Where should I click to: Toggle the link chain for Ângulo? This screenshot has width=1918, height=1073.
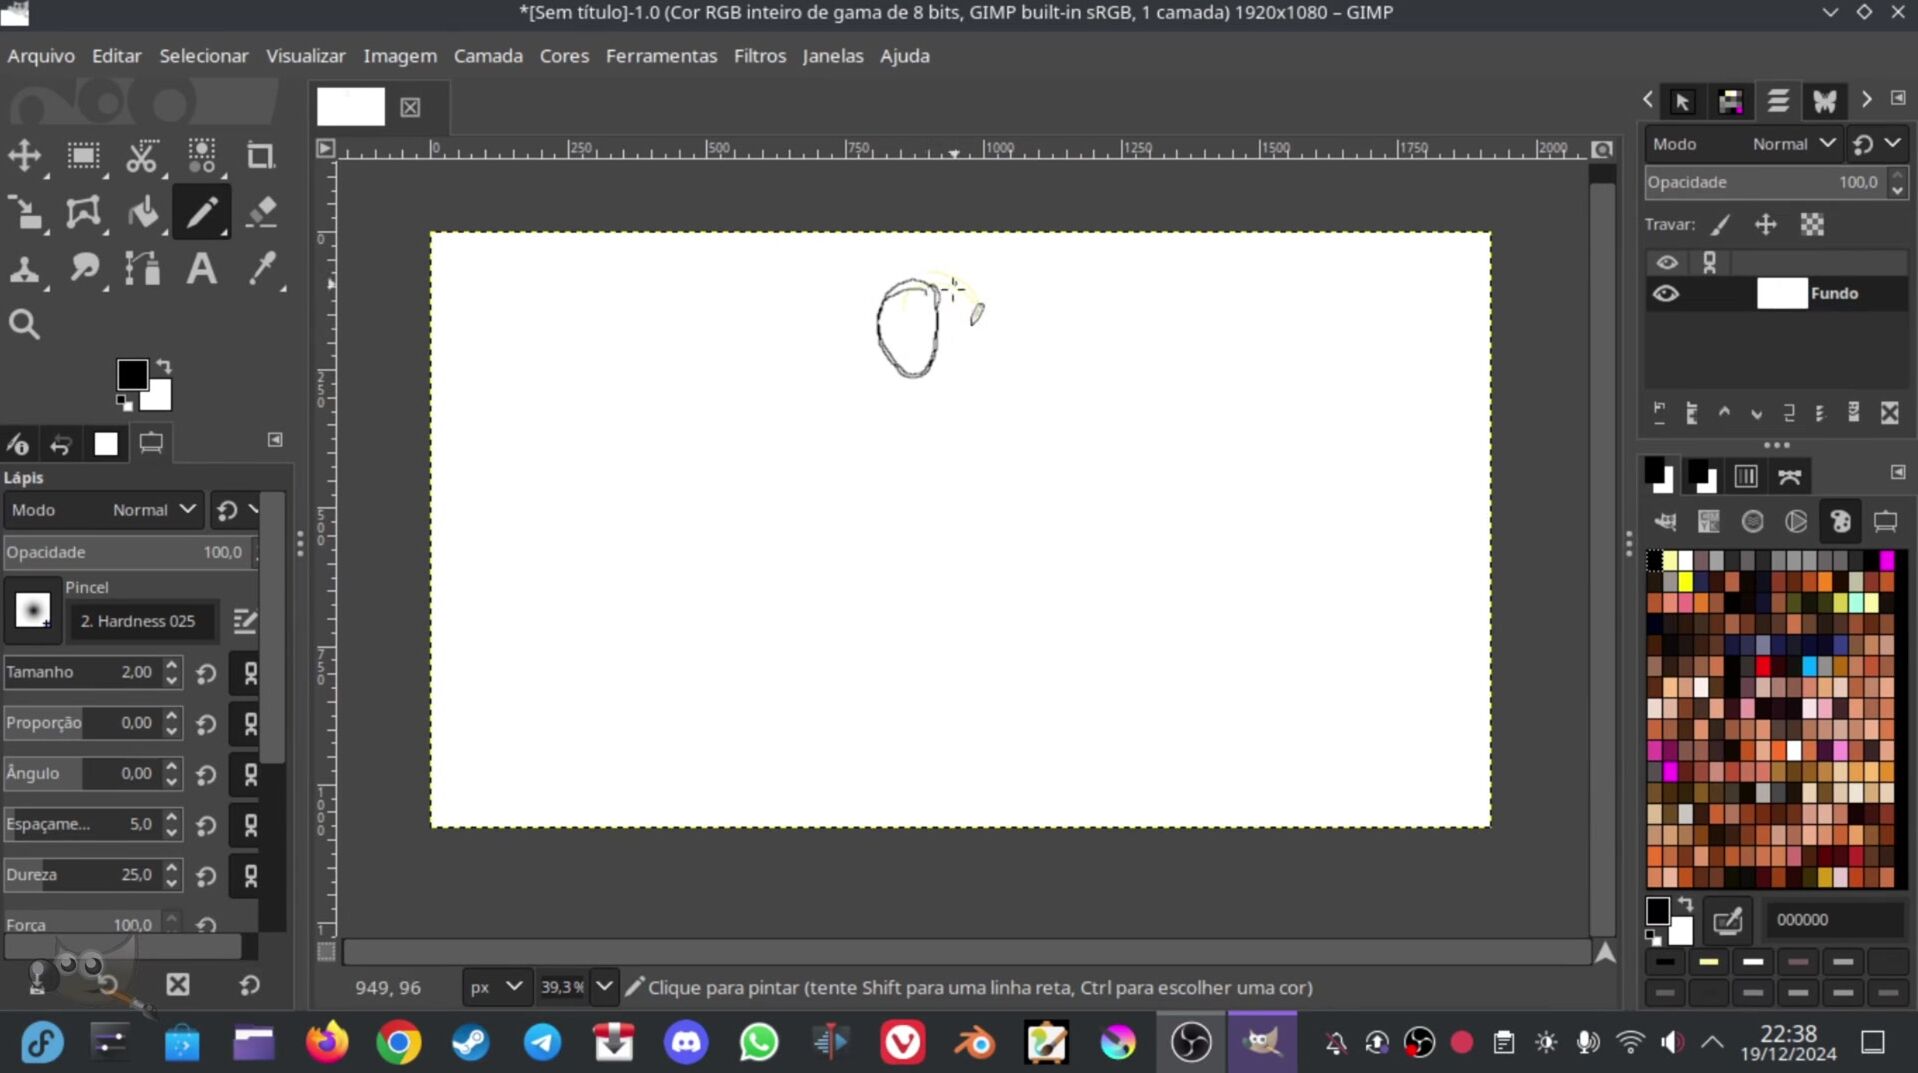pos(250,775)
